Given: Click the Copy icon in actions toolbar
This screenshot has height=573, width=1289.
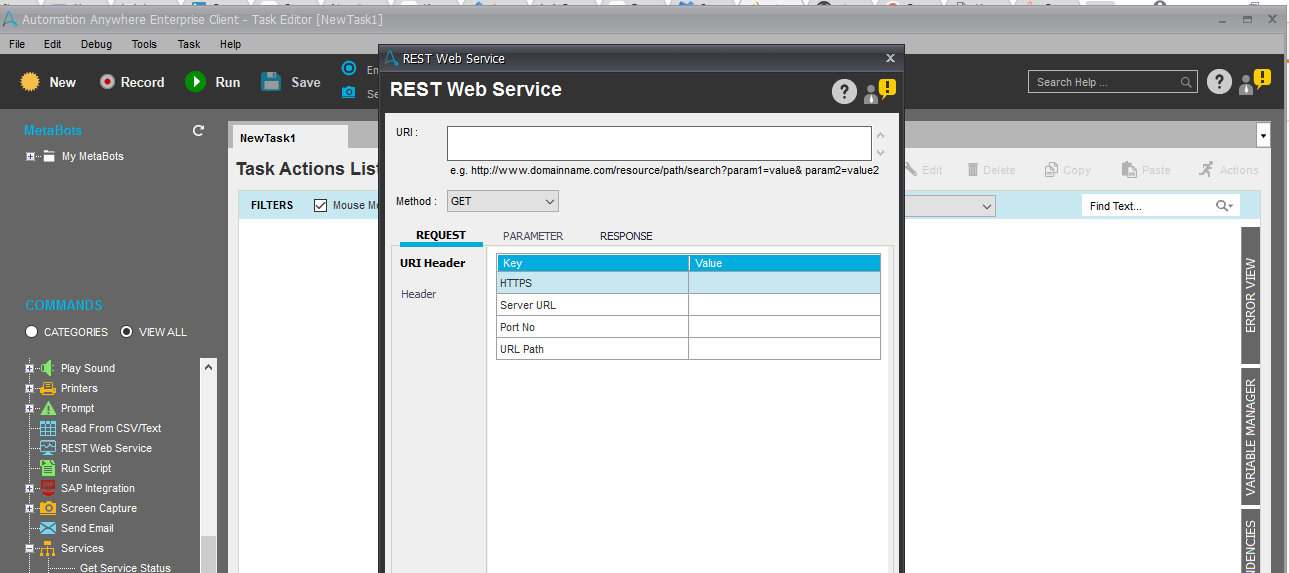Looking at the screenshot, I should tap(1052, 170).
